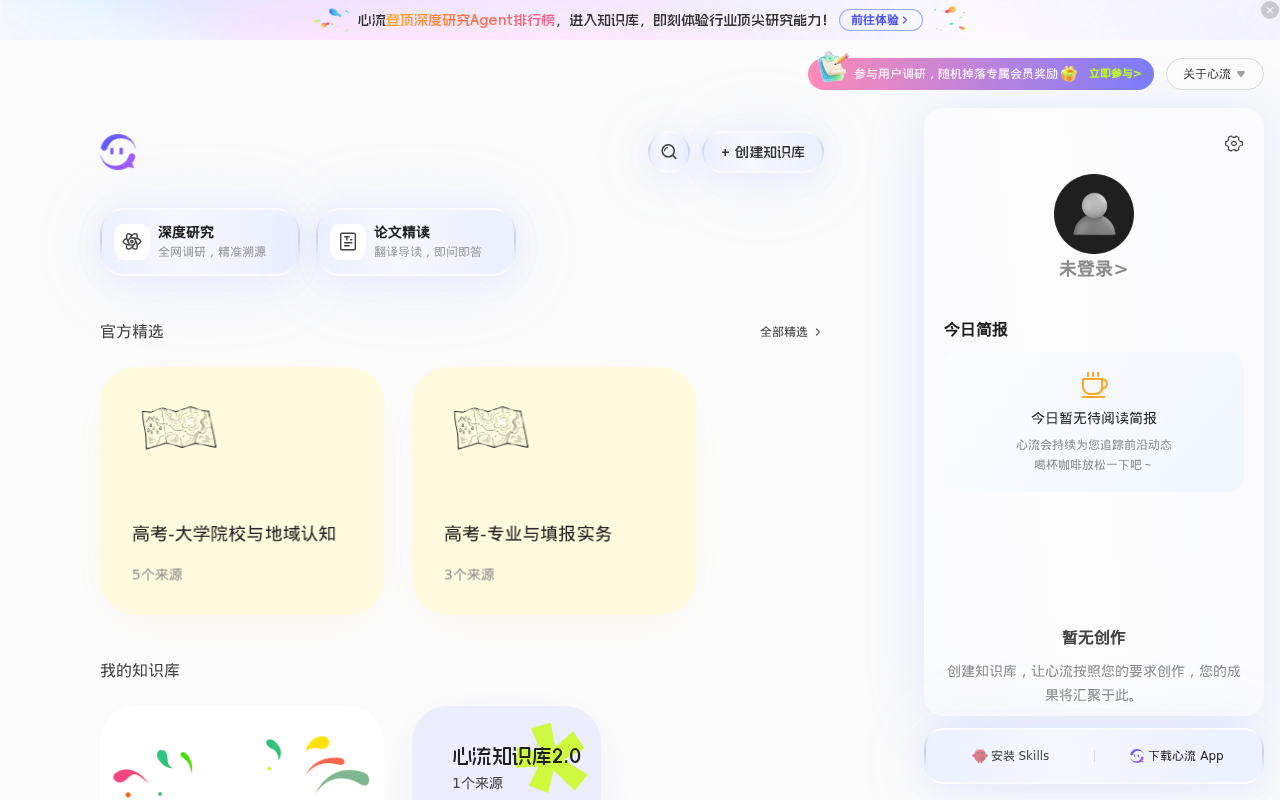Image resolution: width=1280 pixels, height=800 pixels.
Task: Click the 5个来源 label
Action: click(157, 575)
